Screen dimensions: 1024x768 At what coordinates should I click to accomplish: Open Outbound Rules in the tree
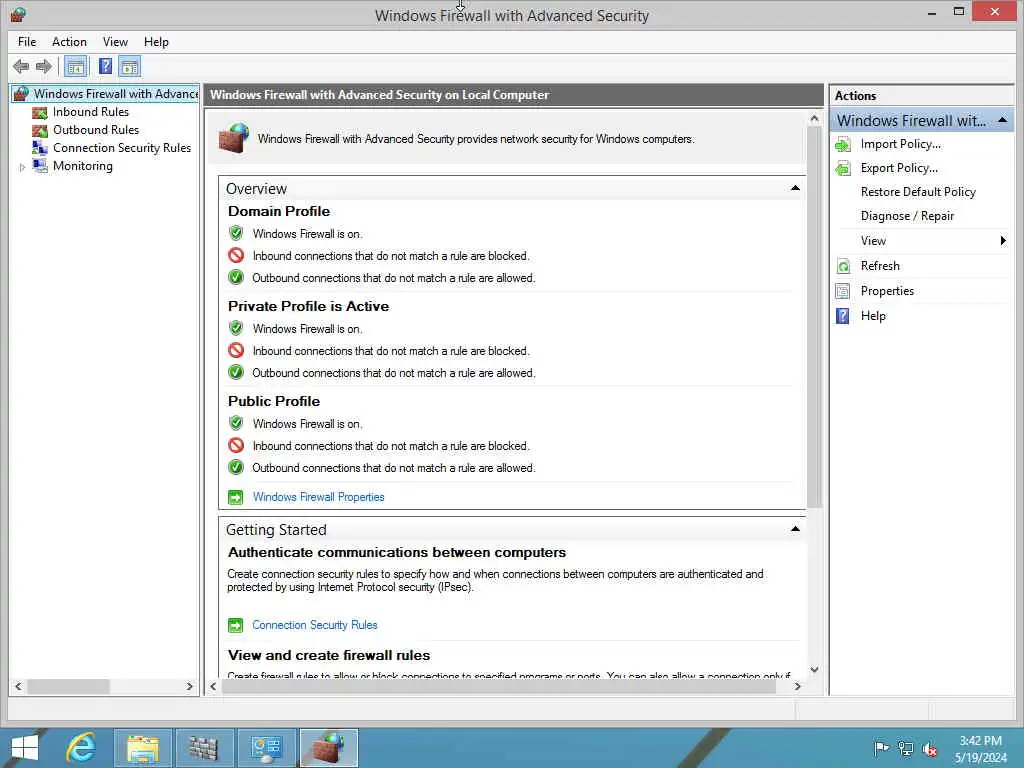coord(96,130)
